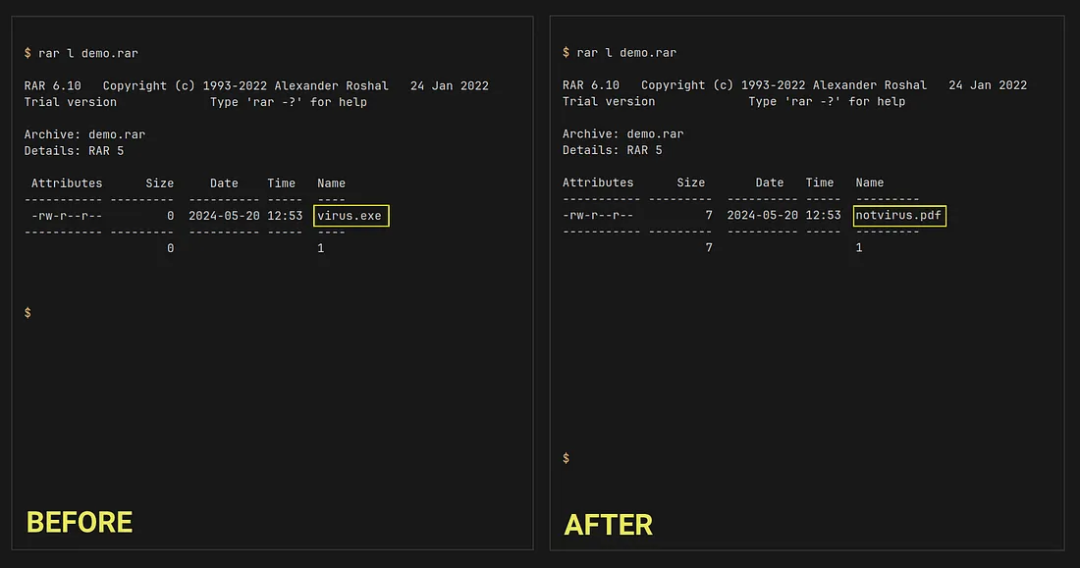The height and width of the screenshot is (568, 1080).
Task: Select "Type 'rar -?' for help" in BEFORE terminal
Action: pyautogui.click(x=289, y=102)
